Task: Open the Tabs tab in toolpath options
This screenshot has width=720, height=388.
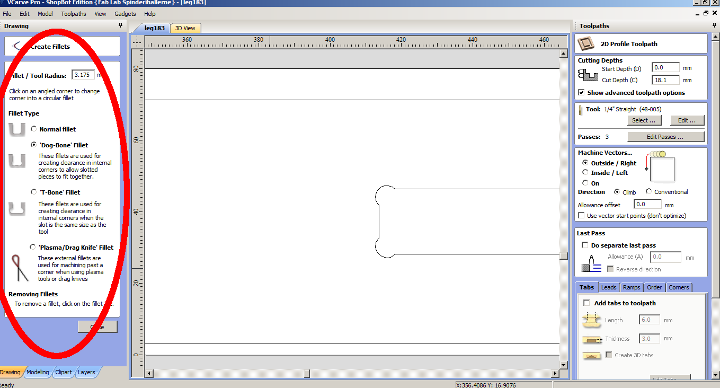Action: click(x=587, y=287)
